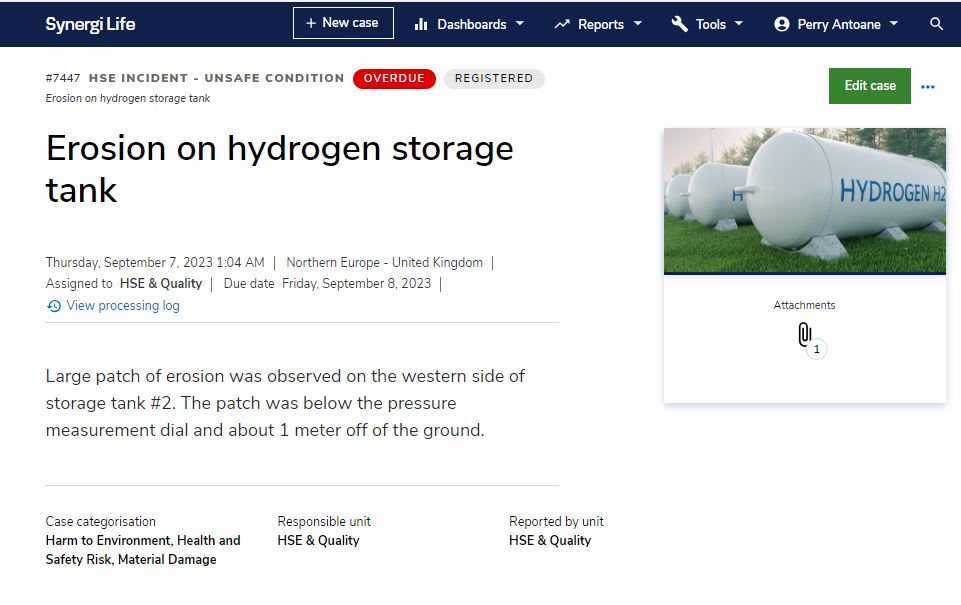This screenshot has height=605, width=961.
Task: Expand the Dashboards dropdown arrow
Action: [x=520, y=23]
